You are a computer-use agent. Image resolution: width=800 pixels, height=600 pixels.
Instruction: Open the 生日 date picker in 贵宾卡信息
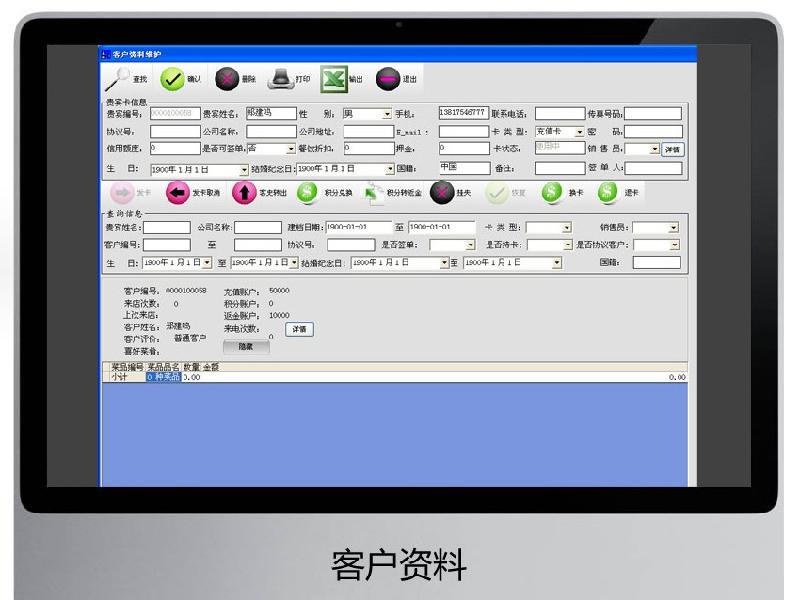(243, 170)
